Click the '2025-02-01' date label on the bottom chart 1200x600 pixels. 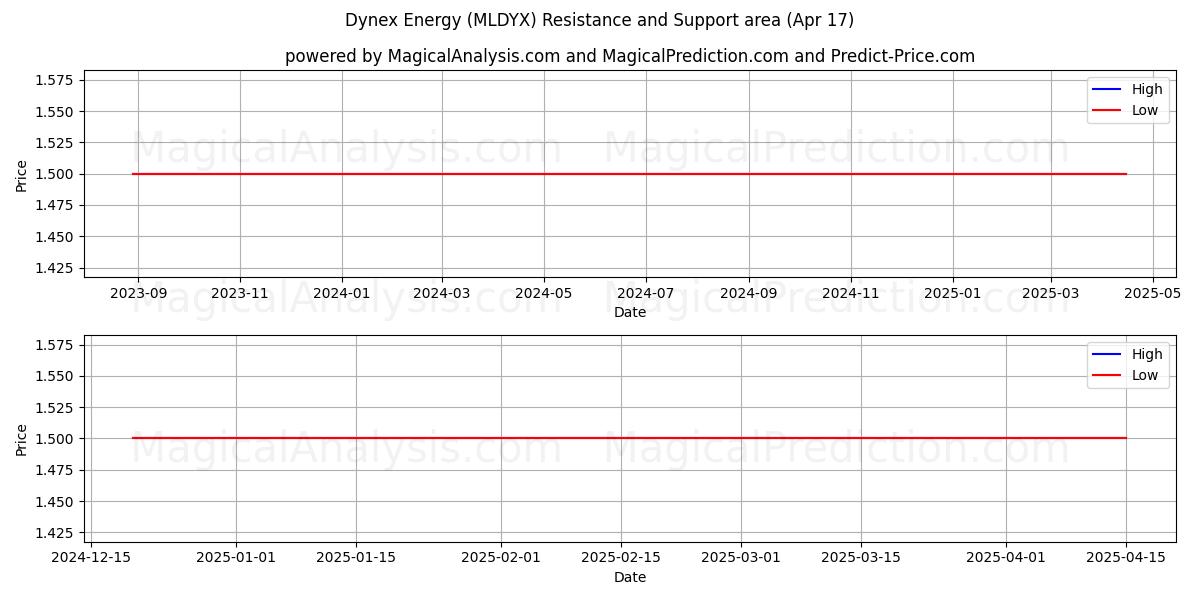click(501, 558)
